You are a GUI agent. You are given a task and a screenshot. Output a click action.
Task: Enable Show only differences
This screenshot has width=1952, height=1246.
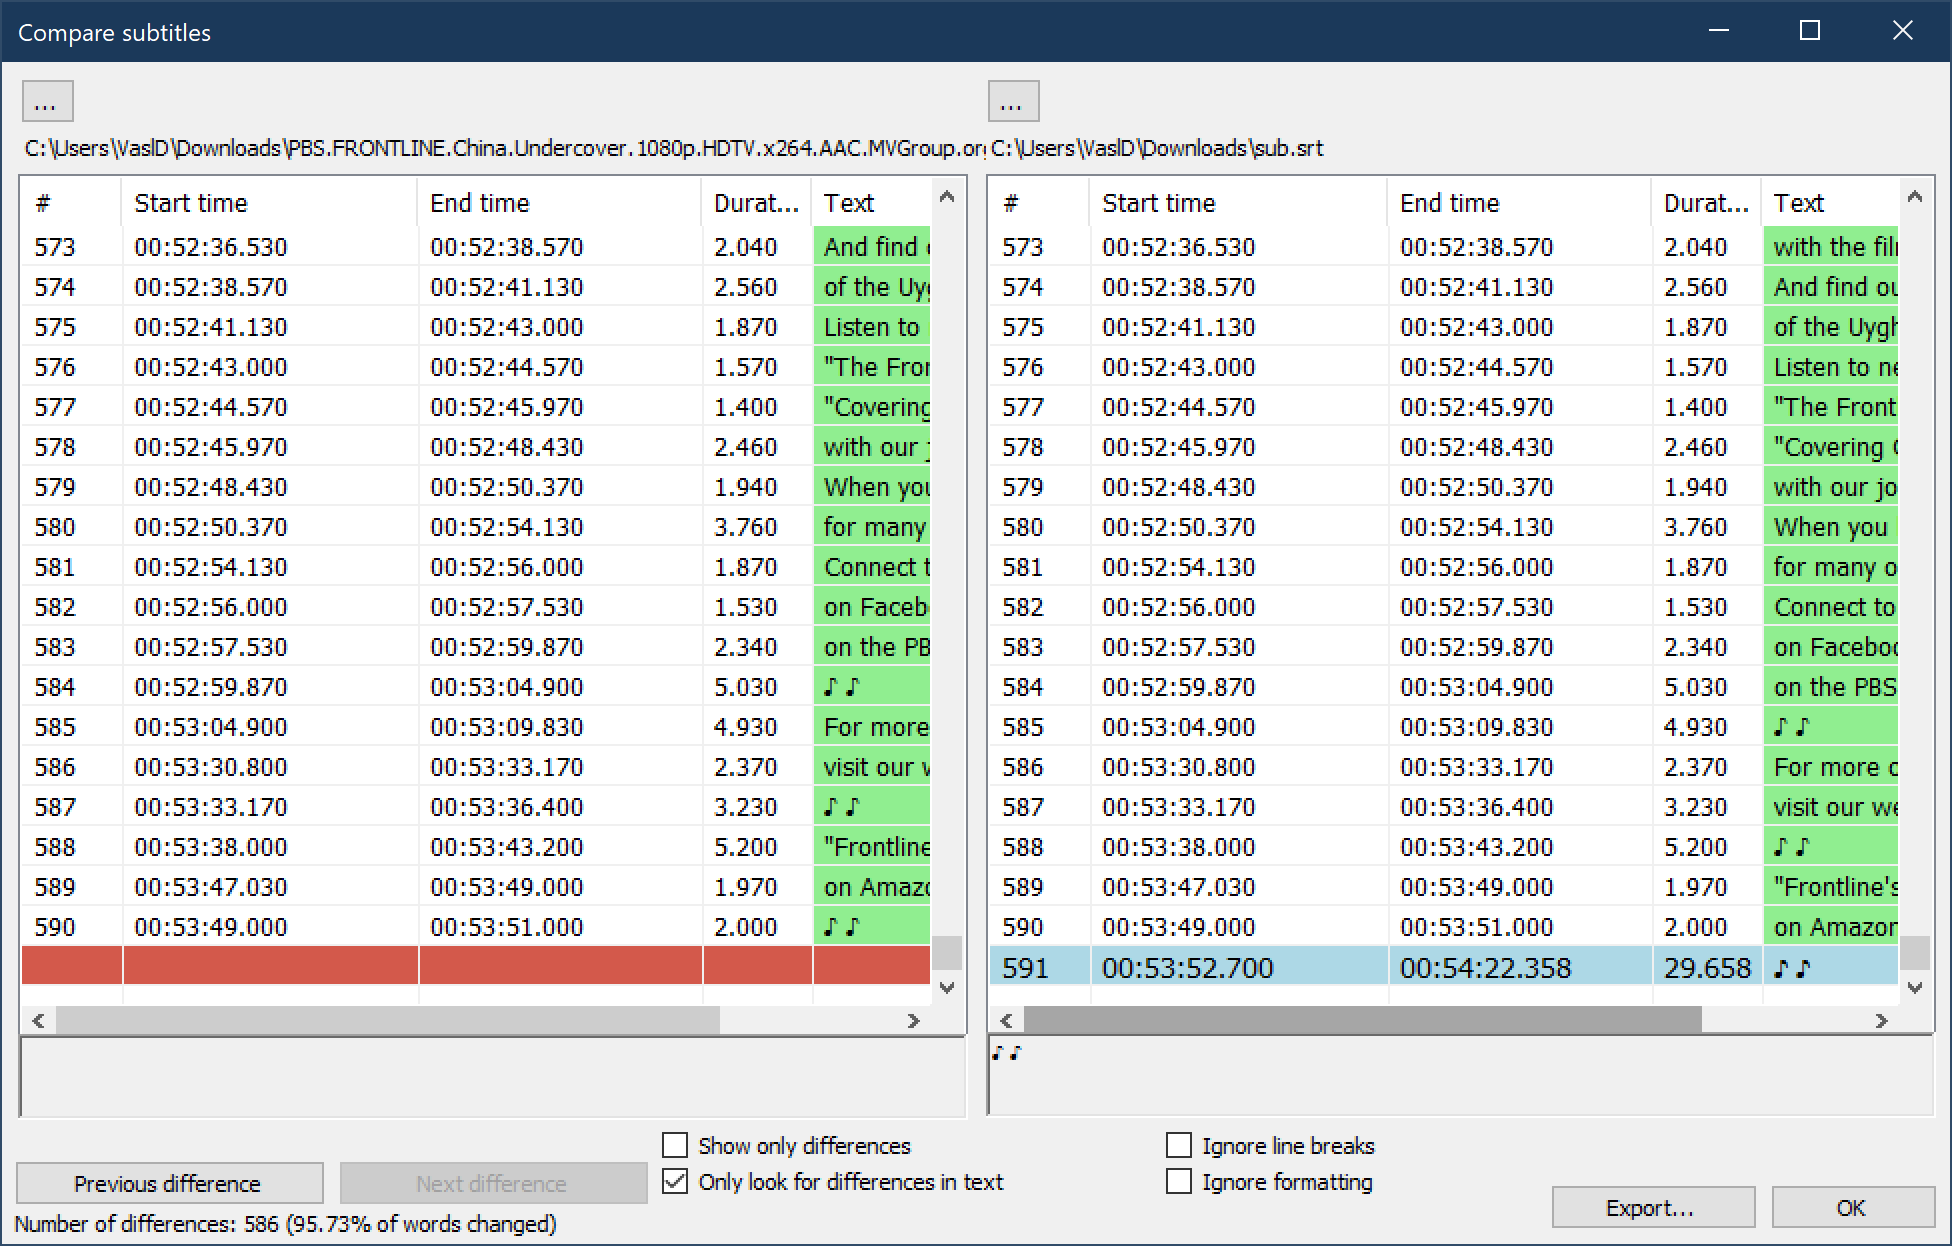point(674,1145)
